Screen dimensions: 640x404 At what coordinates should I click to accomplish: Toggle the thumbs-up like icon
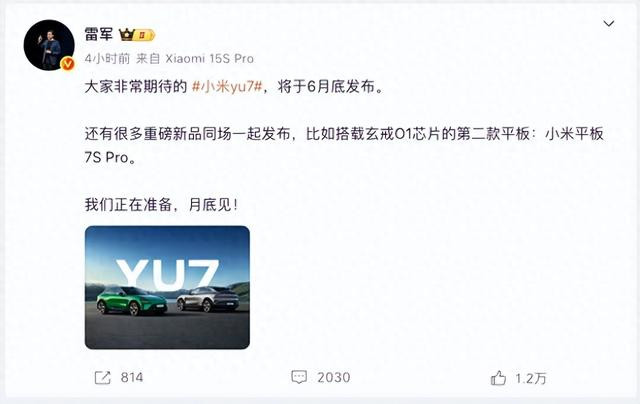coord(498,378)
